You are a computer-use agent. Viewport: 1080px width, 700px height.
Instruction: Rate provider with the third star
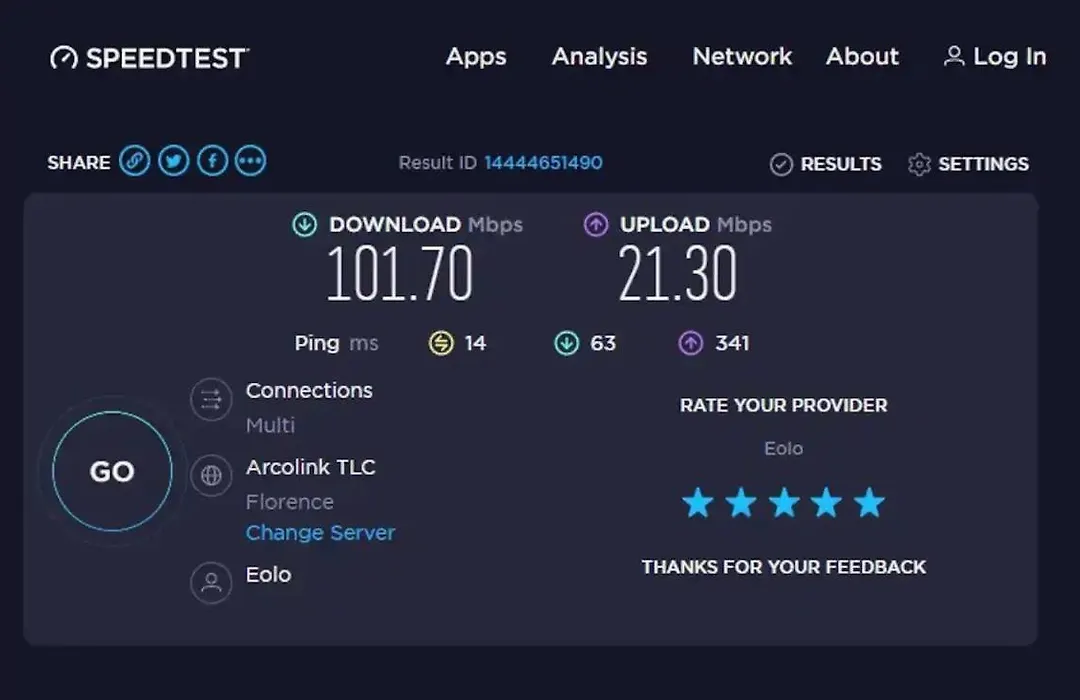pos(784,503)
